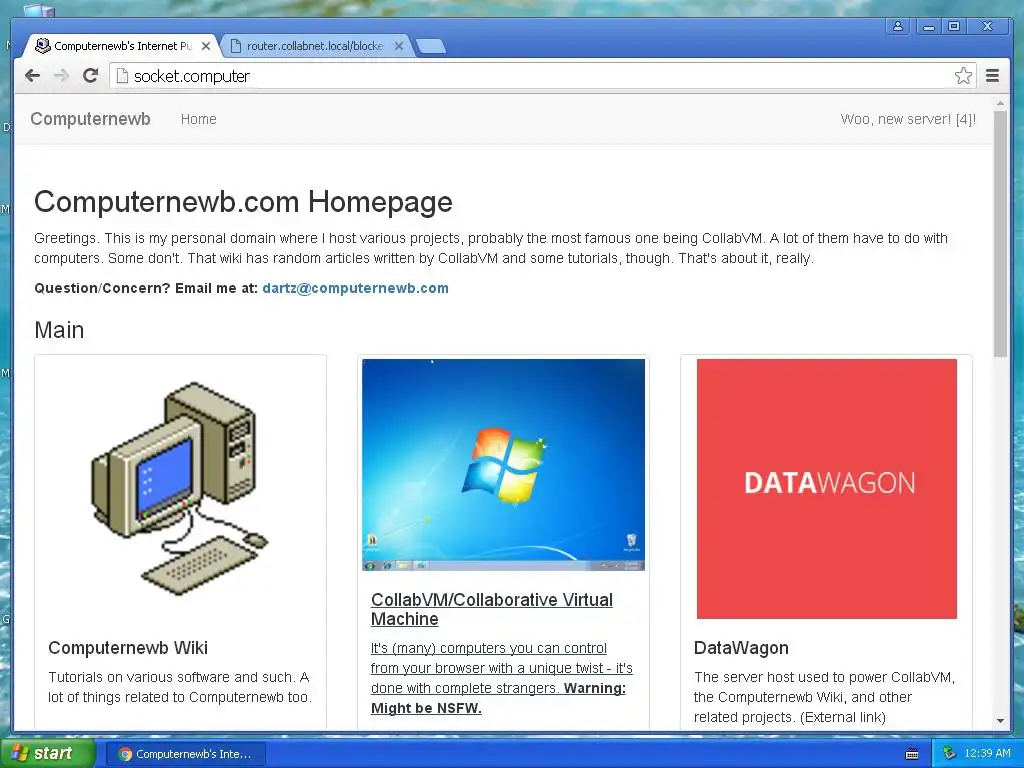Open CollabVM/Collaborative Virtual Machine link
The width and height of the screenshot is (1024, 768).
point(492,609)
